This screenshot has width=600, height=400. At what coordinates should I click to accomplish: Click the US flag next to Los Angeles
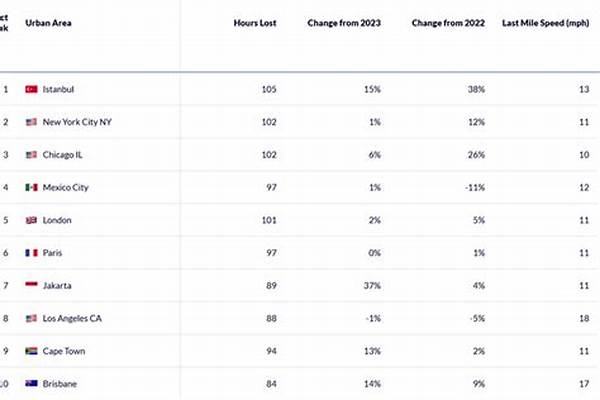pos(31,319)
